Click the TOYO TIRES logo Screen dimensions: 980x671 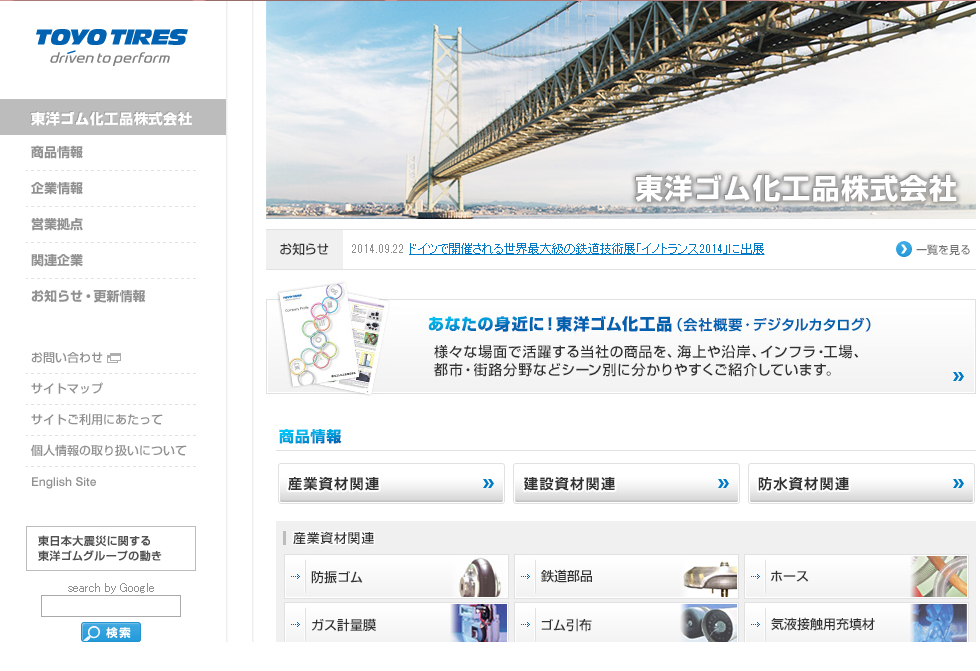point(111,47)
